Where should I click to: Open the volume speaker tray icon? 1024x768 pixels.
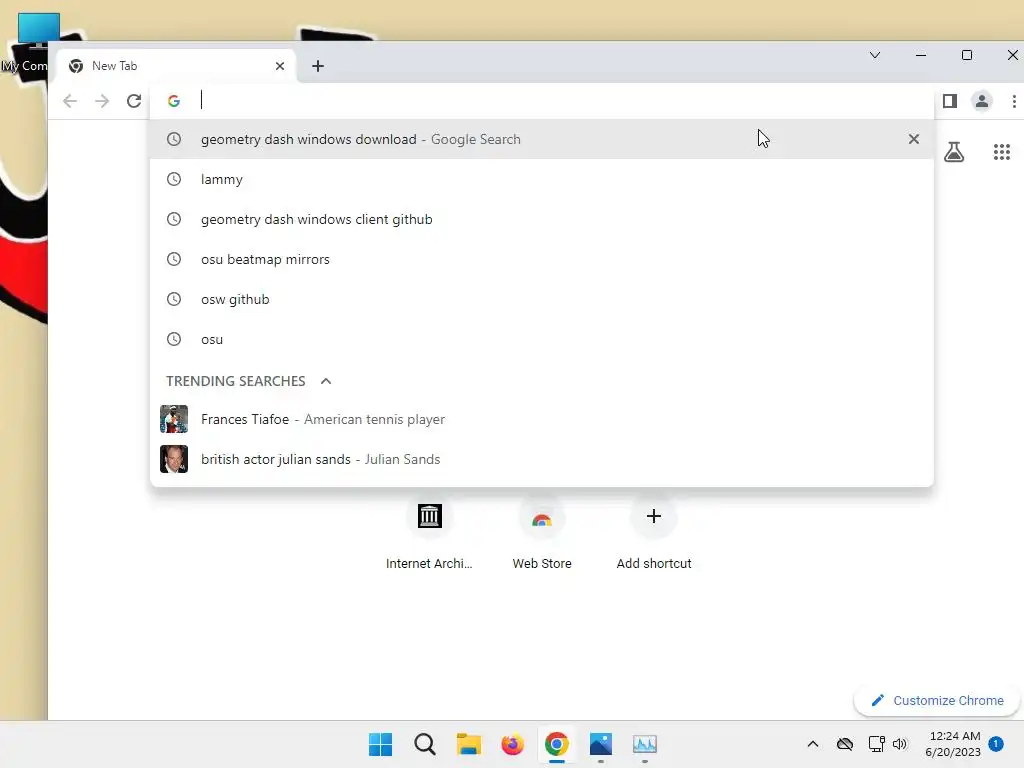[x=900, y=744]
